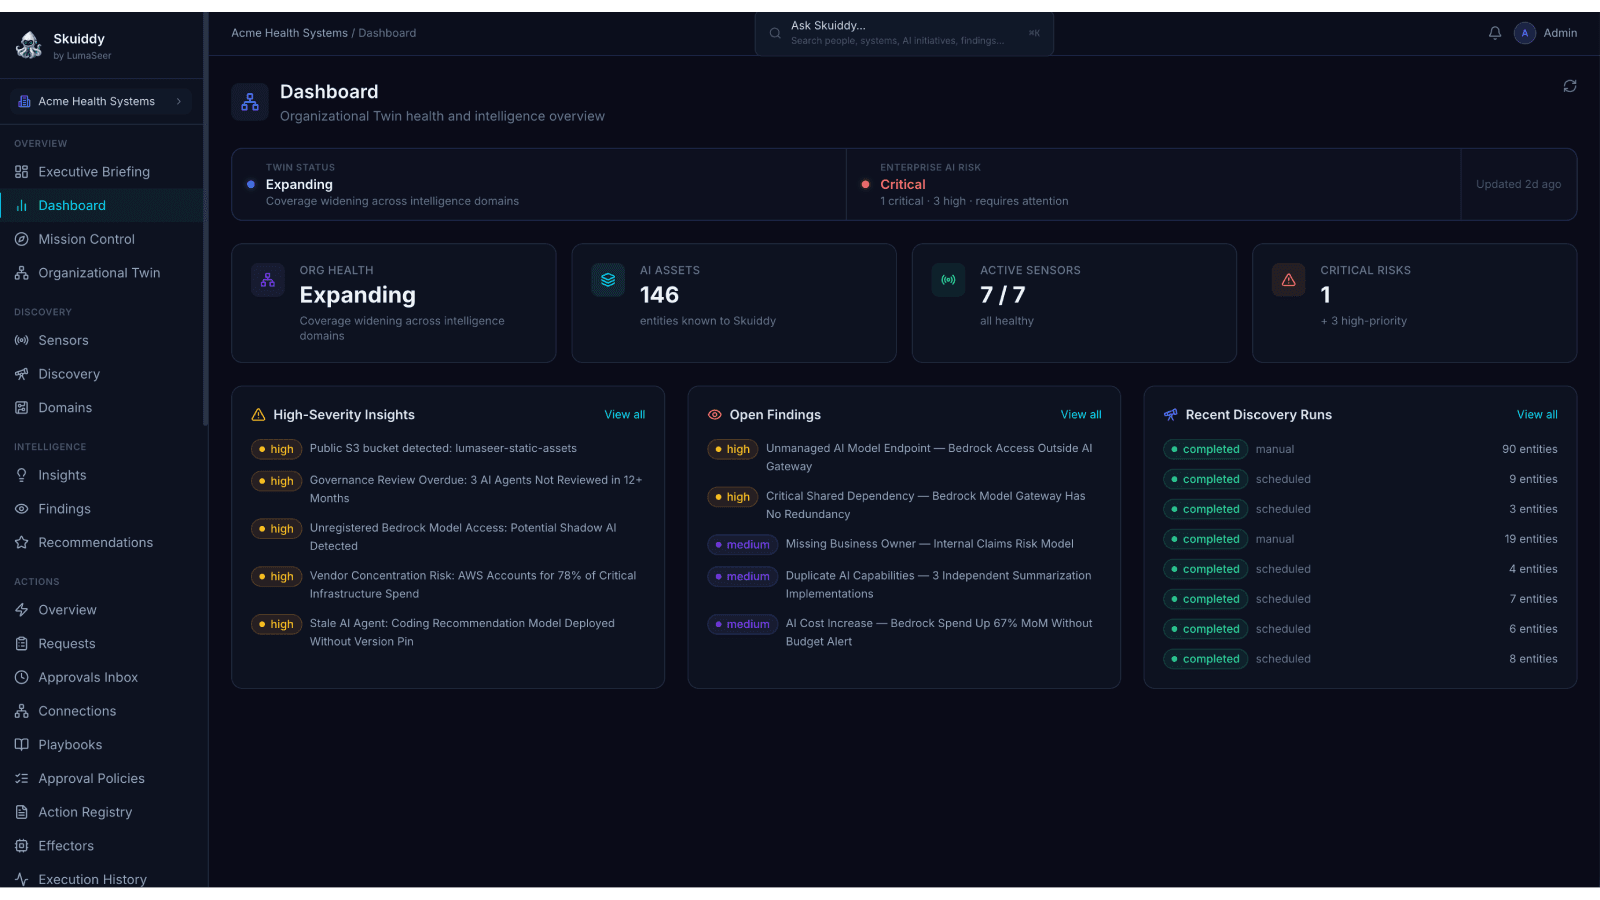Open Stale AI Agent insight
Image resolution: width=1600 pixels, height=900 pixels.
(448, 632)
